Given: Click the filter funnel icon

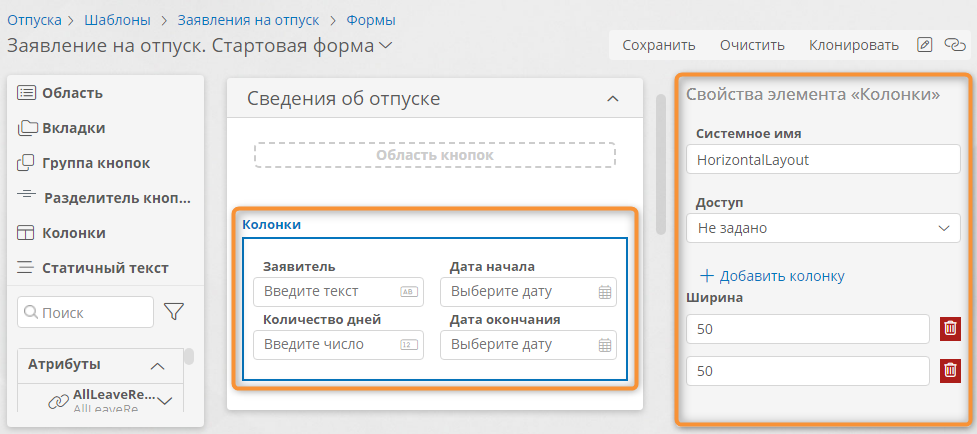Looking at the screenshot, I should 174,312.
